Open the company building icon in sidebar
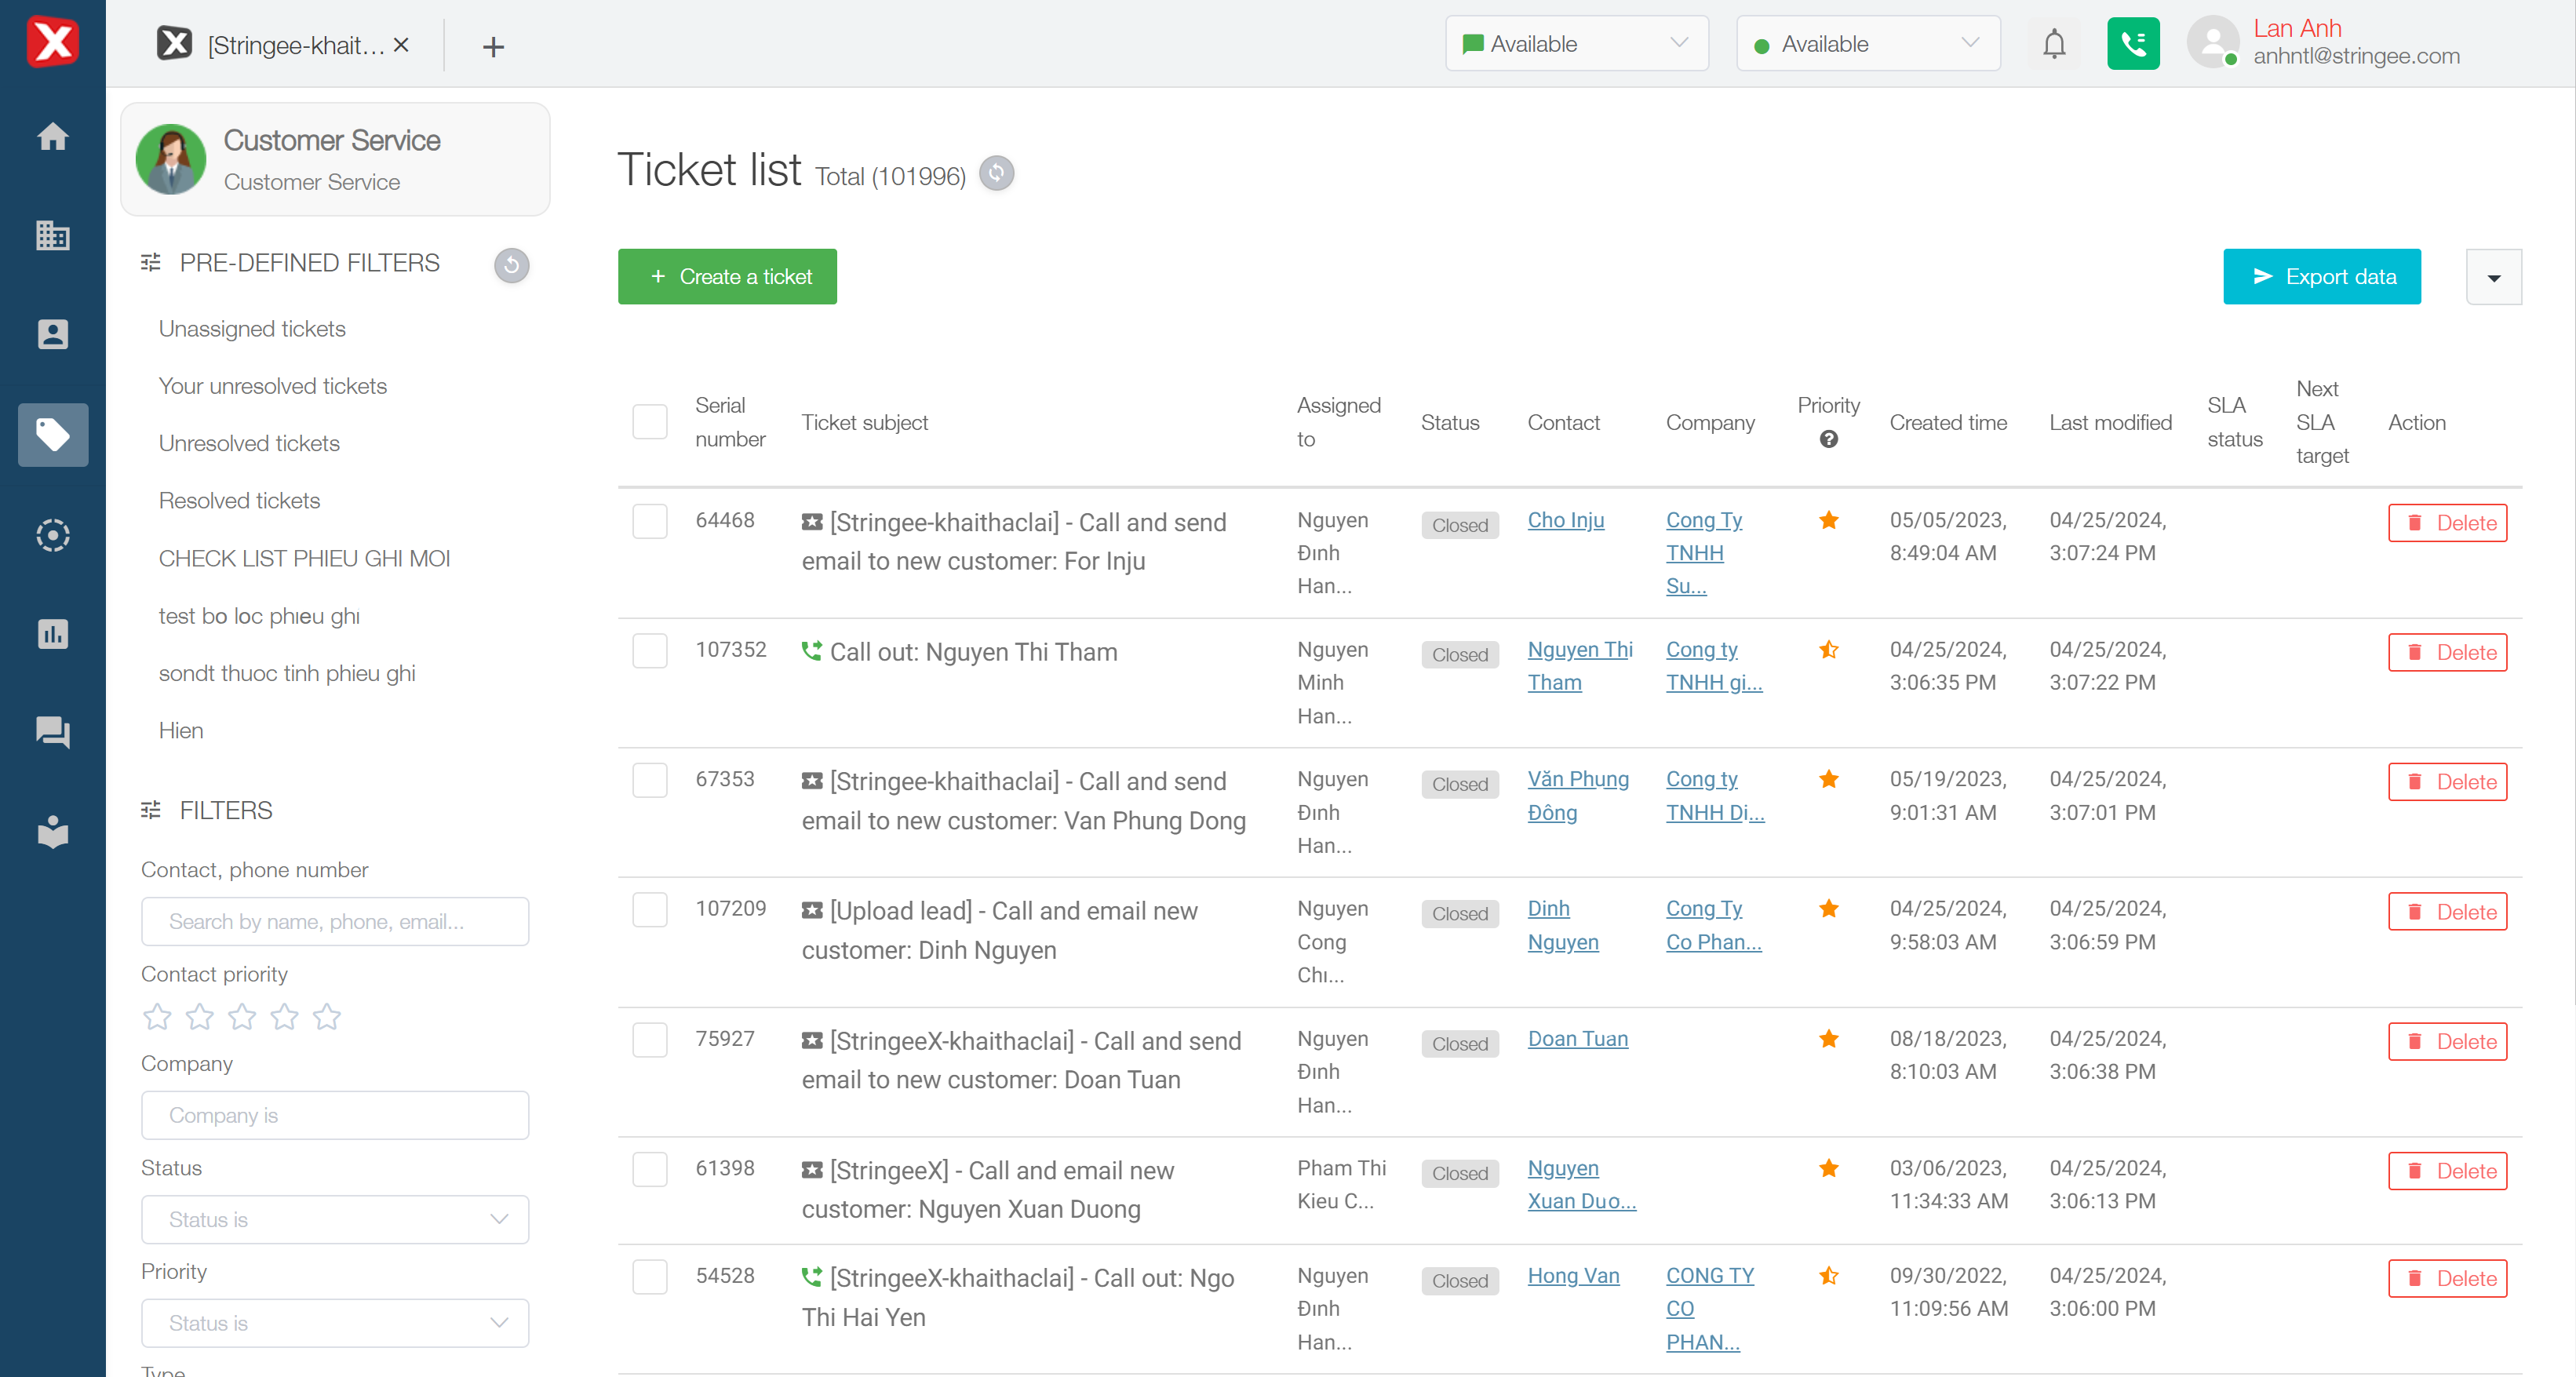The height and width of the screenshot is (1377, 2576). click(x=52, y=236)
